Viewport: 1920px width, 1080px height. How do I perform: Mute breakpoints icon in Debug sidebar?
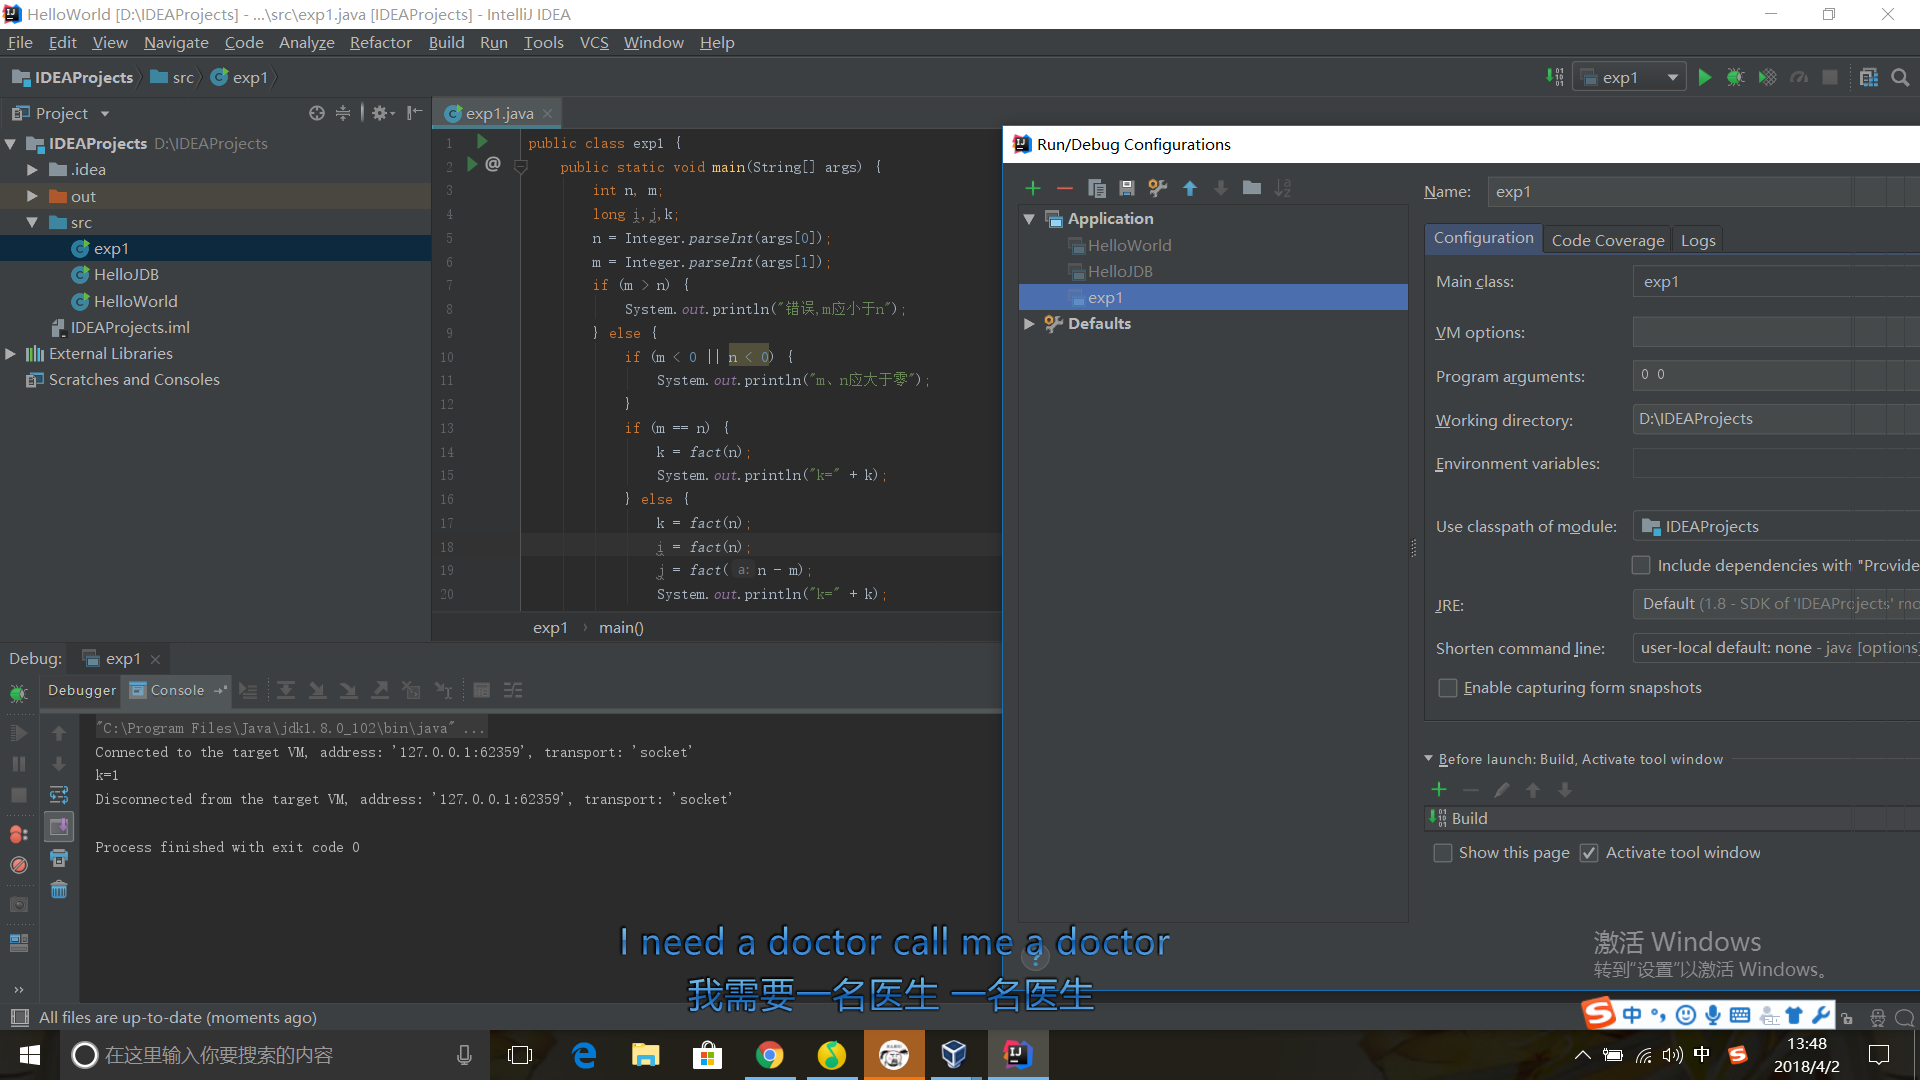(19, 865)
